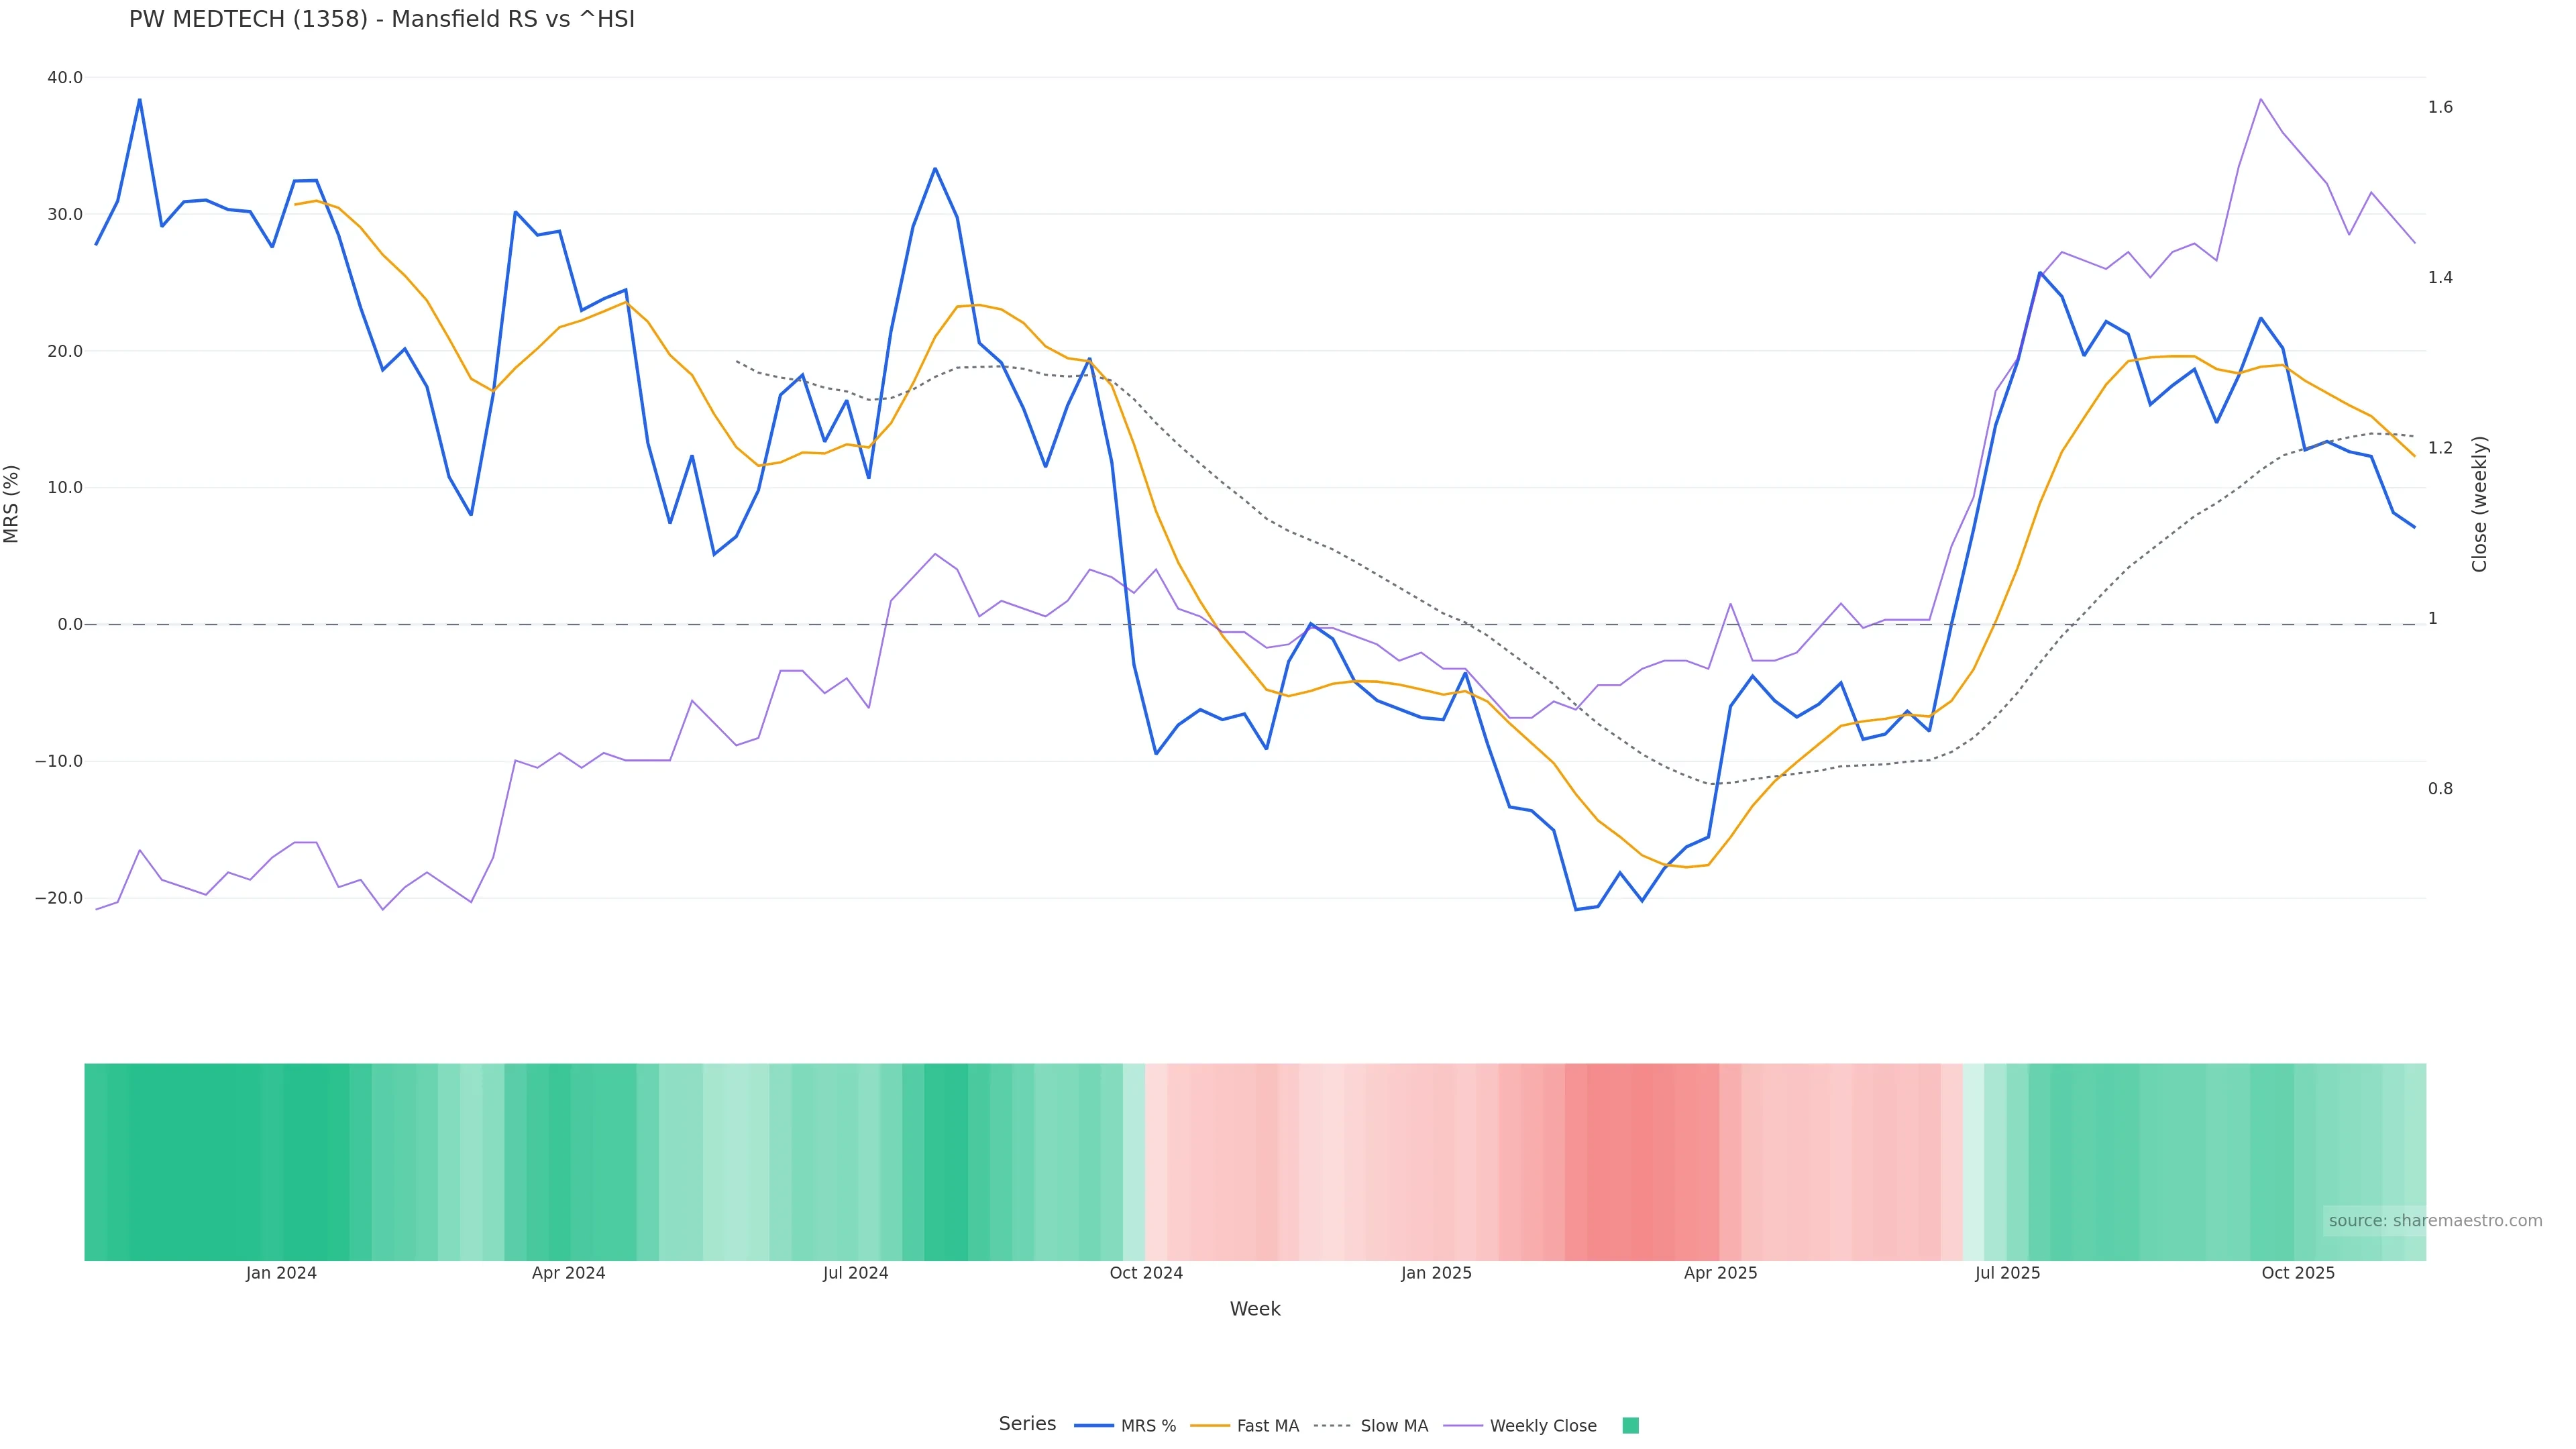Click the Oct 2025 x-axis tick label
Image resolution: width=2576 pixels, height=1449 pixels.
tap(2298, 1273)
